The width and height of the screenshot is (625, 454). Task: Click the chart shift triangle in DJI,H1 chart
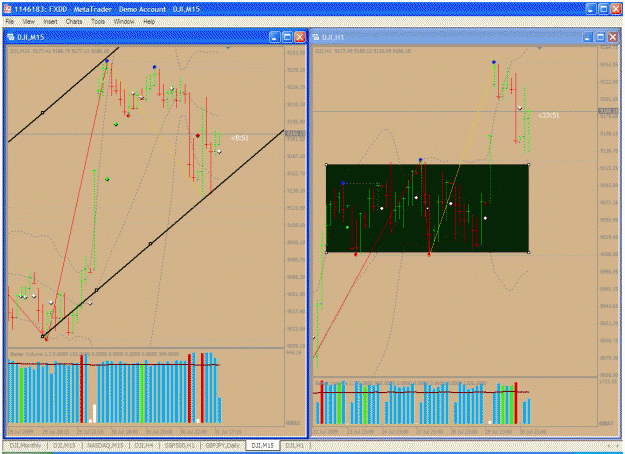[540, 47]
